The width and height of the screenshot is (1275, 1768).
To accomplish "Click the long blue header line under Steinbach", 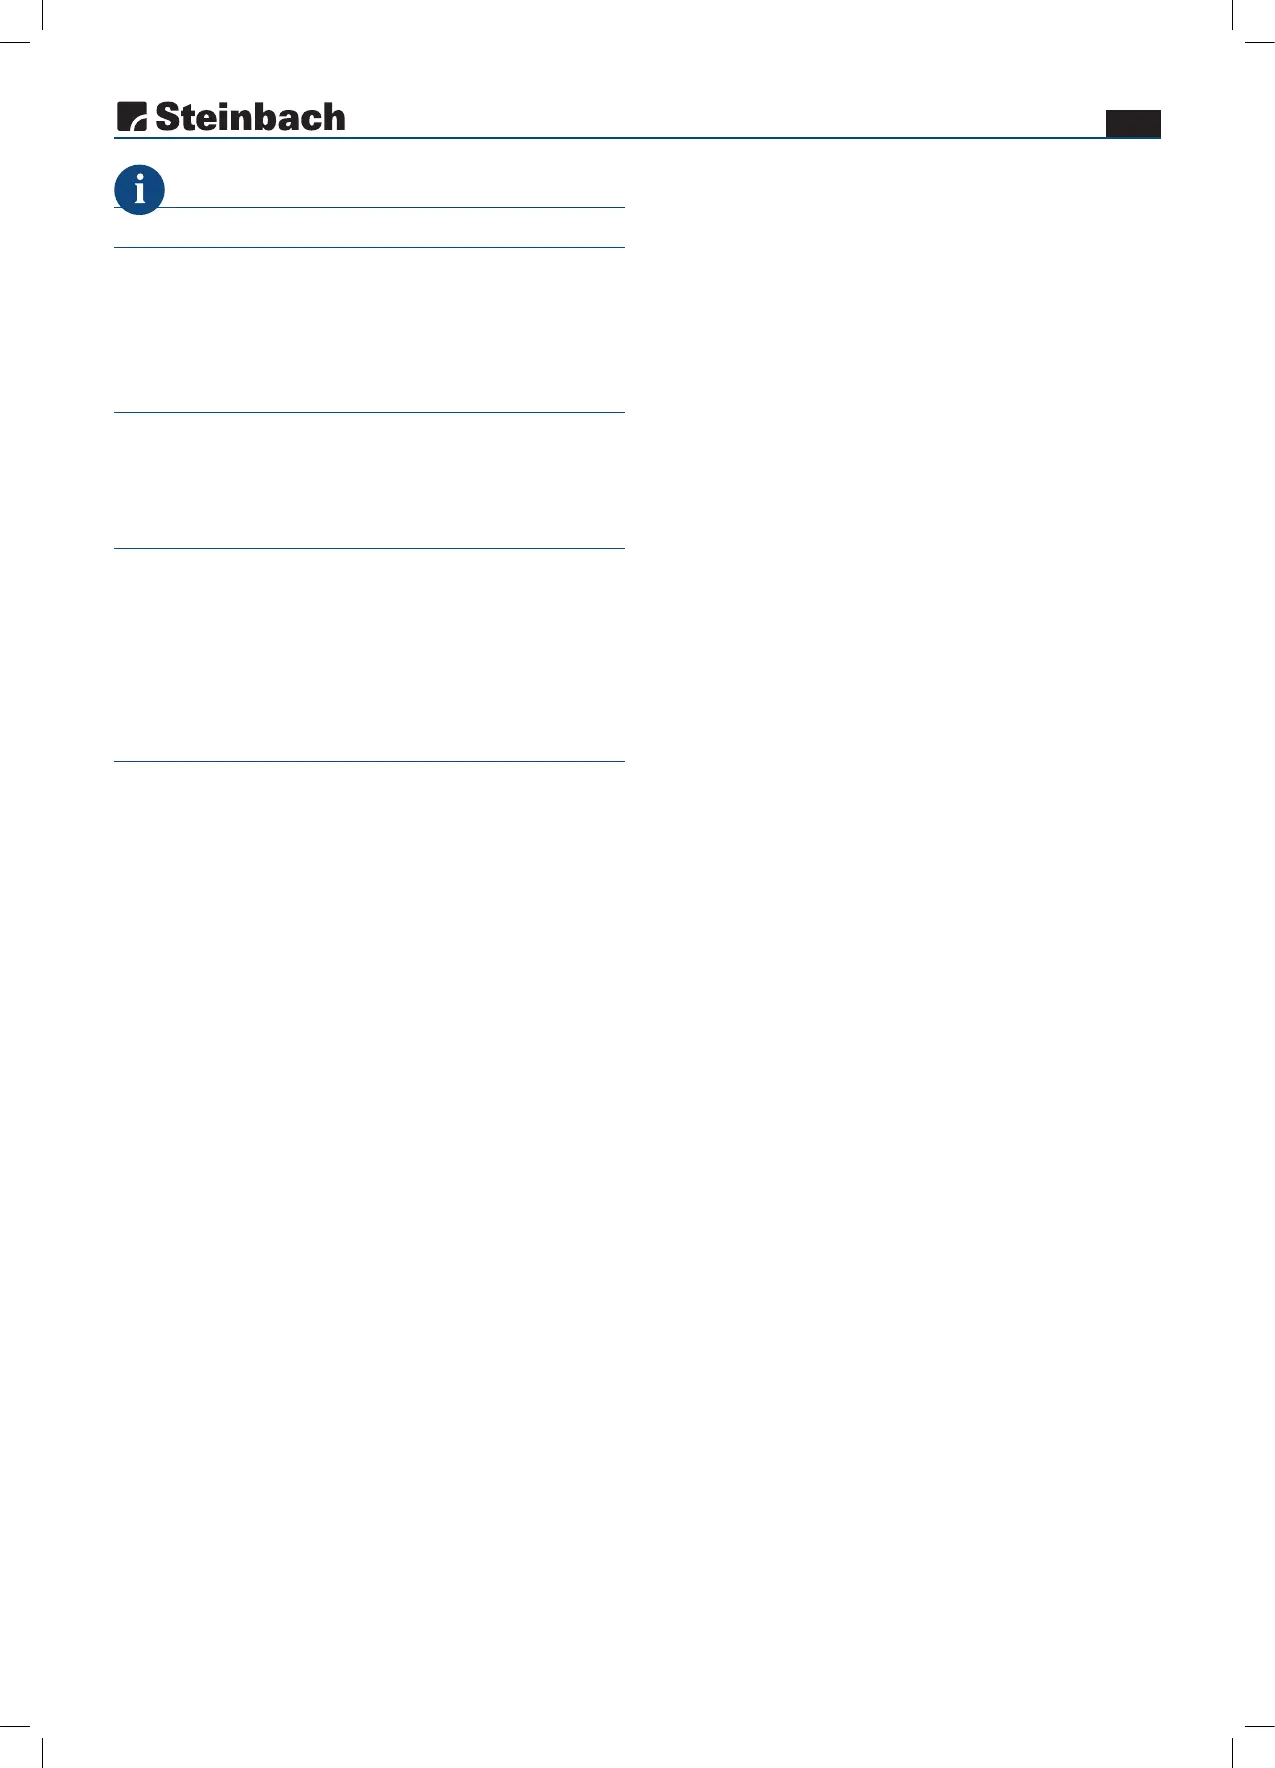I will (x=637, y=138).
